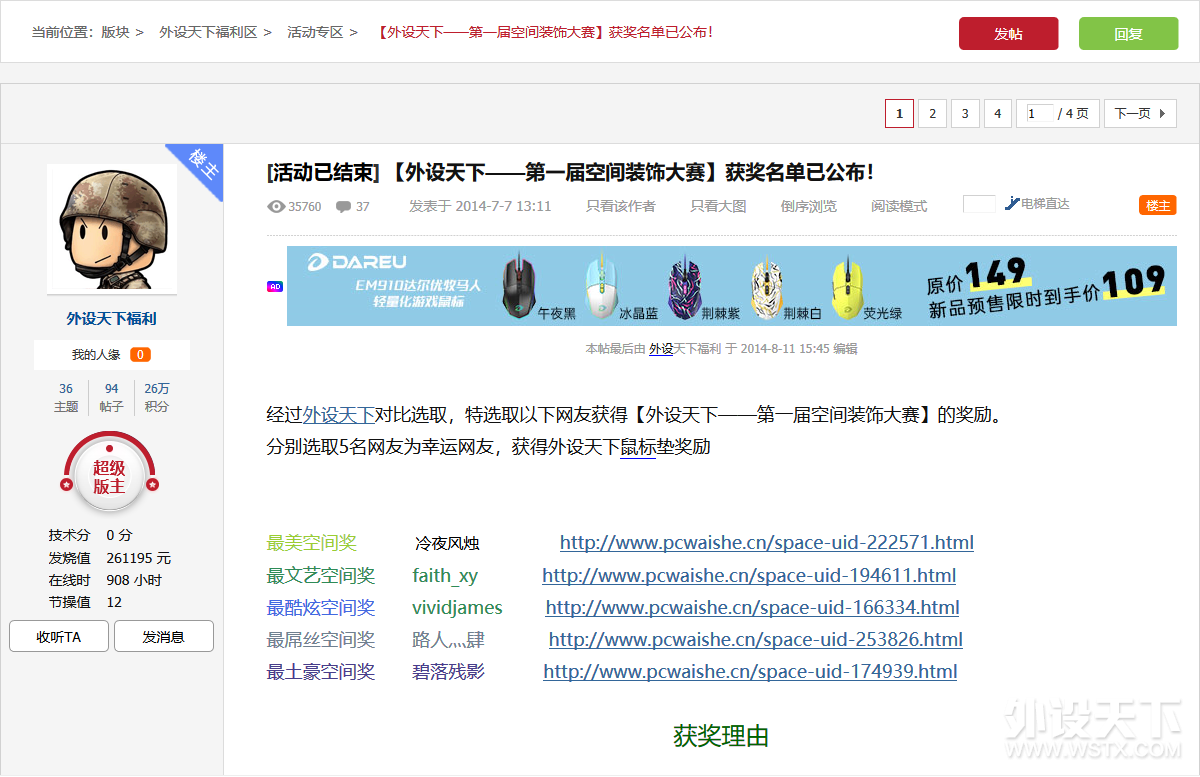Click the 超级版主 rank badge
Image resolution: width=1200 pixels, height=777 pixels.
pyautogui.click(x=110, y=477)
